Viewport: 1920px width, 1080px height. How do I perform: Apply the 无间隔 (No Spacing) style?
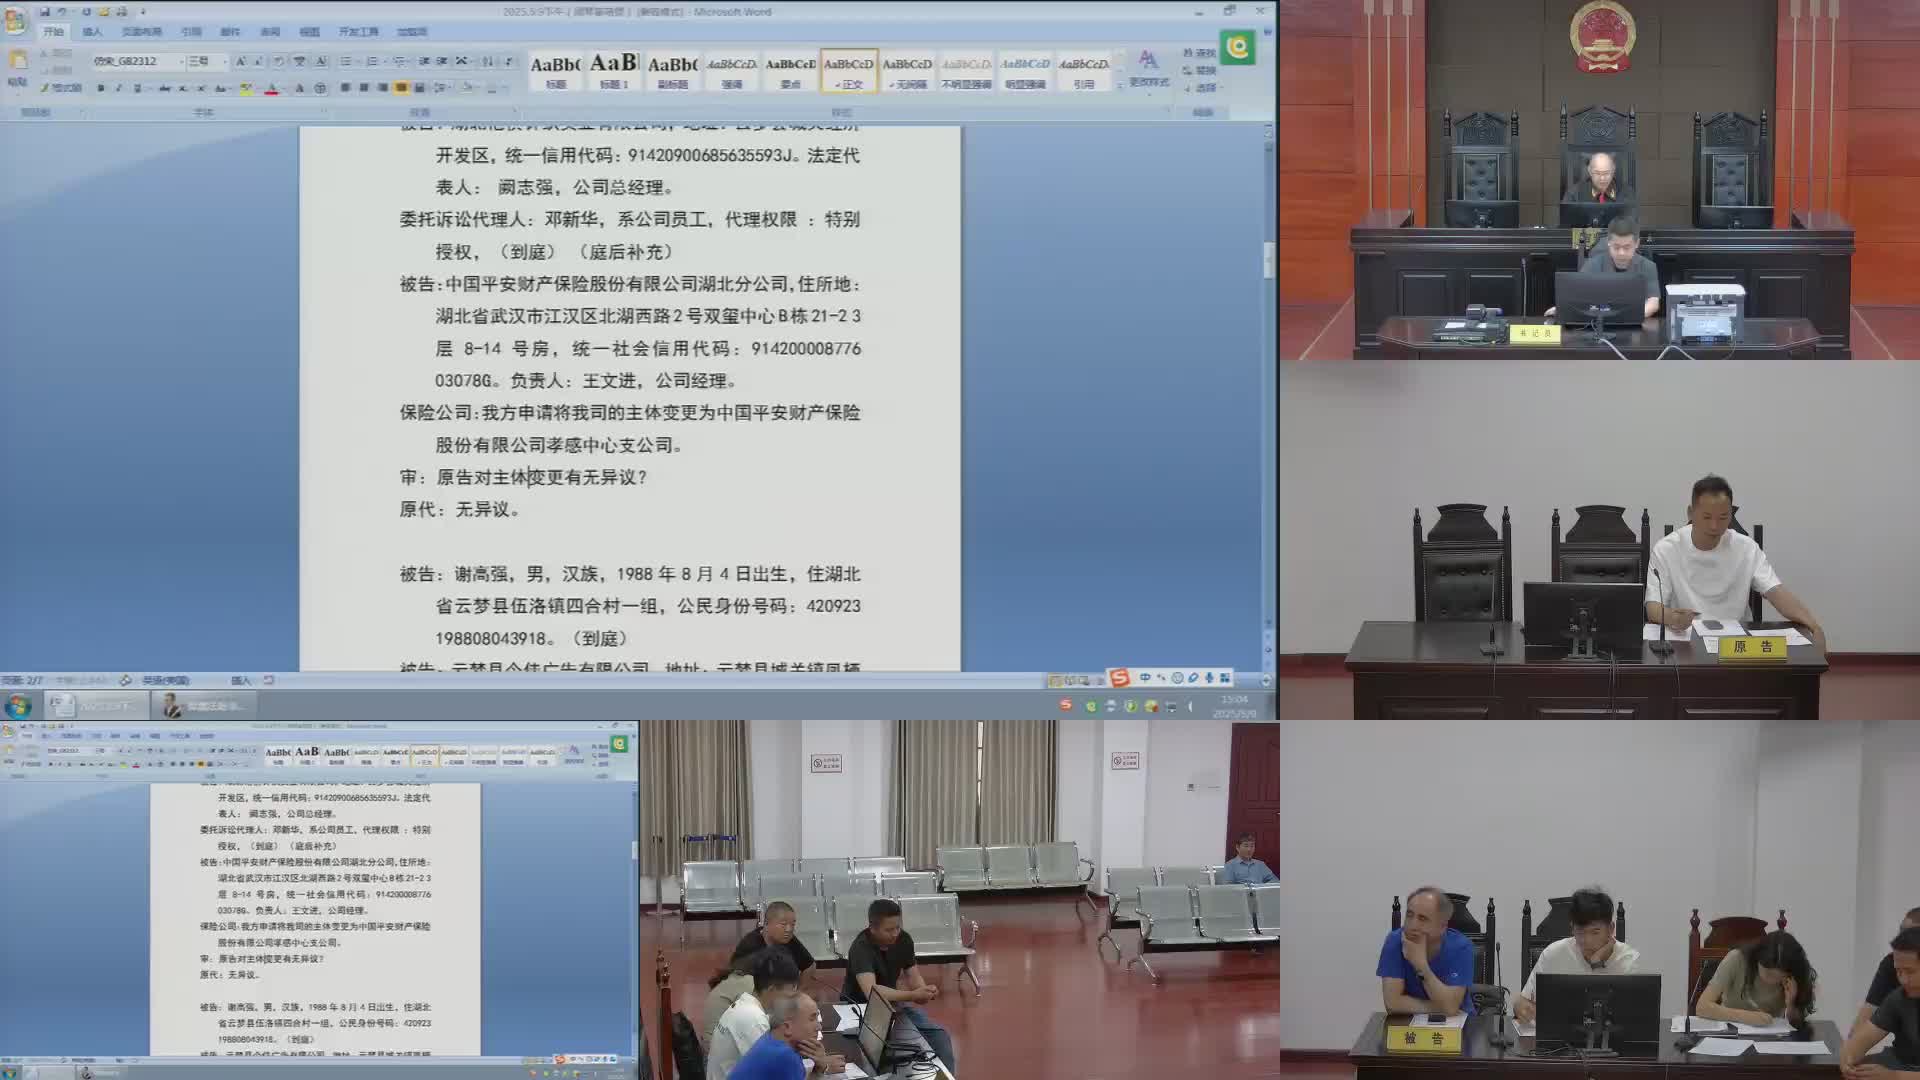pyautogui.click(x=907, y=70)
